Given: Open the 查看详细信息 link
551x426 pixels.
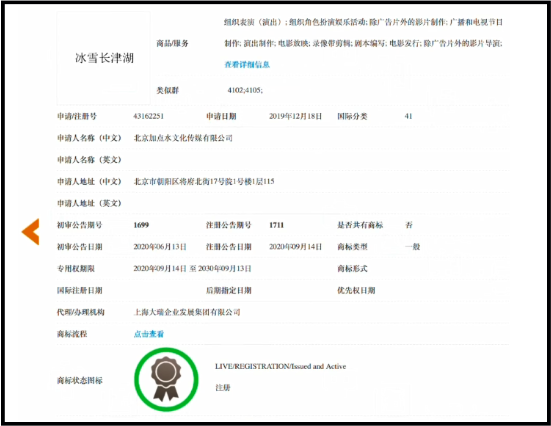Looking at the screenshot, I should pyautogui.click(x=247, y=64).
